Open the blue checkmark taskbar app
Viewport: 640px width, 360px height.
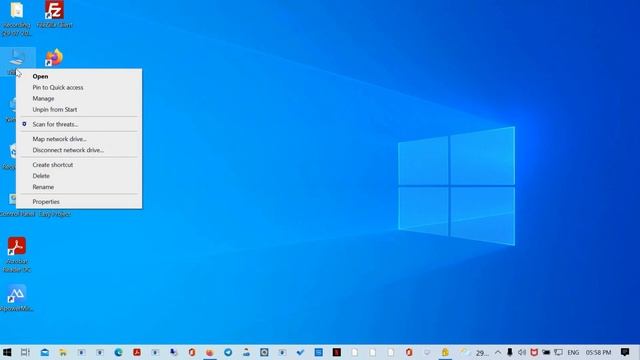(x=300, y=352)
